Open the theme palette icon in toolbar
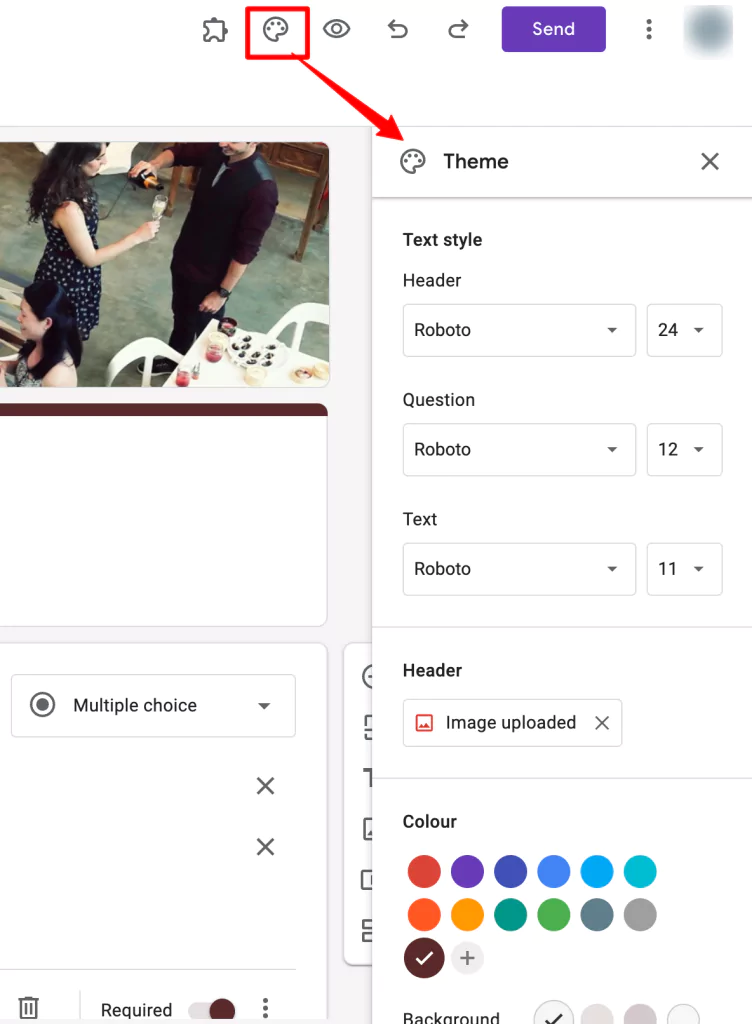Viewport: 752px width, 1024px height. (275, 29)
